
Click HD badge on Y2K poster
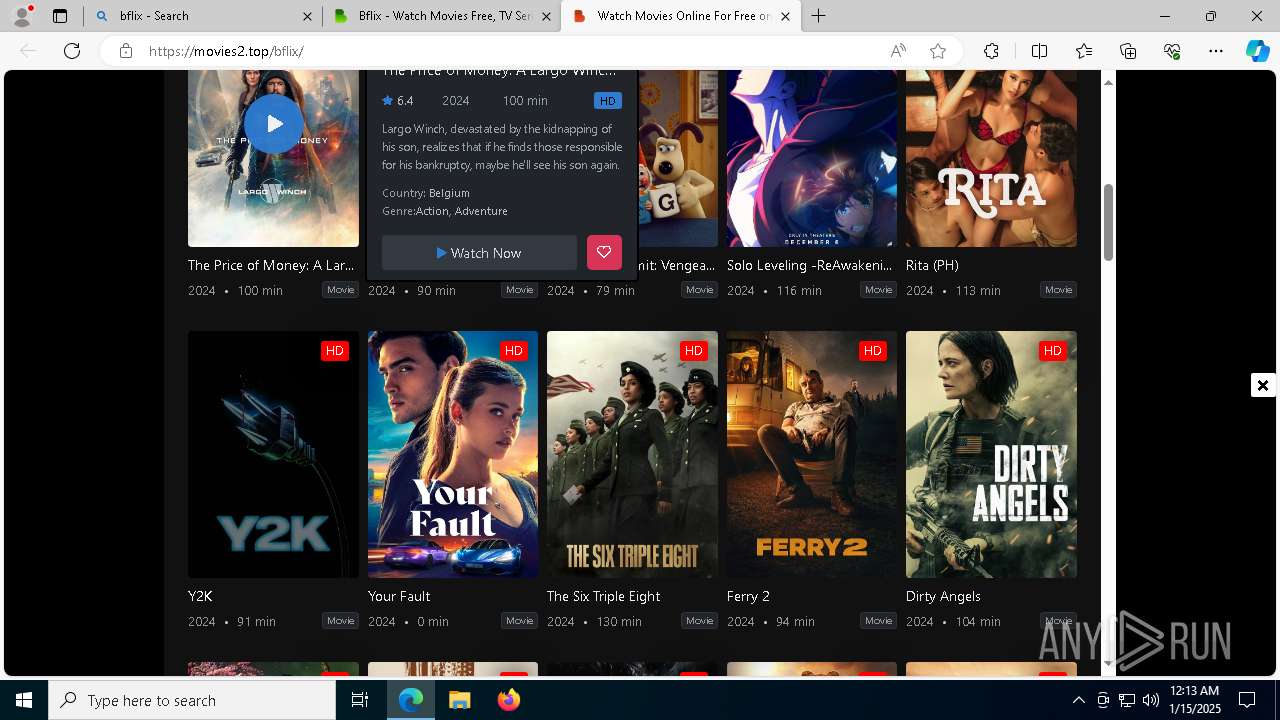click(335, 351)
